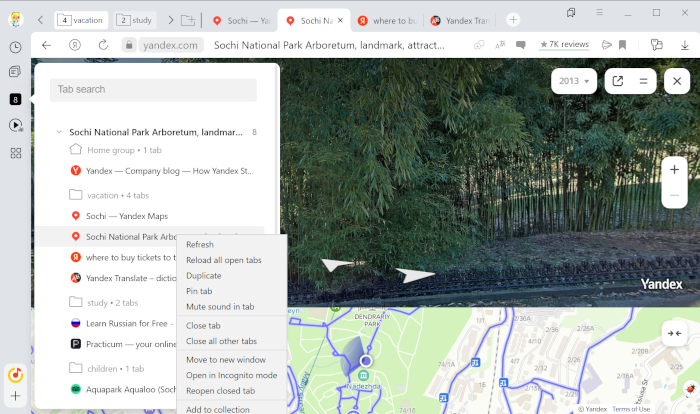Select the study tab group with 2 tabs
The width and height of the screenshot is (700, 414).
135,20
